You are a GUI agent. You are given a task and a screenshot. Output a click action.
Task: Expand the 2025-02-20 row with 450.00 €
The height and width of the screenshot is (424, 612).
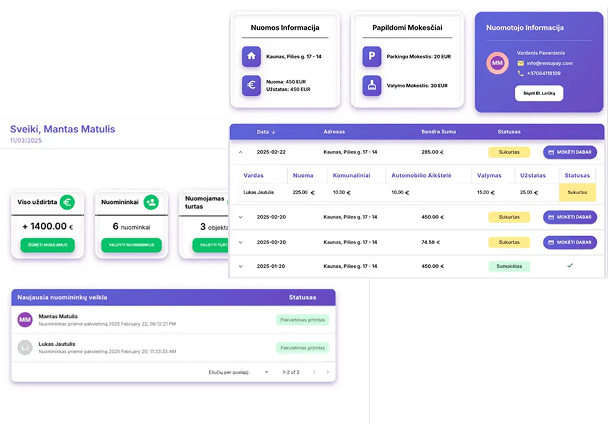pos(240,217)
